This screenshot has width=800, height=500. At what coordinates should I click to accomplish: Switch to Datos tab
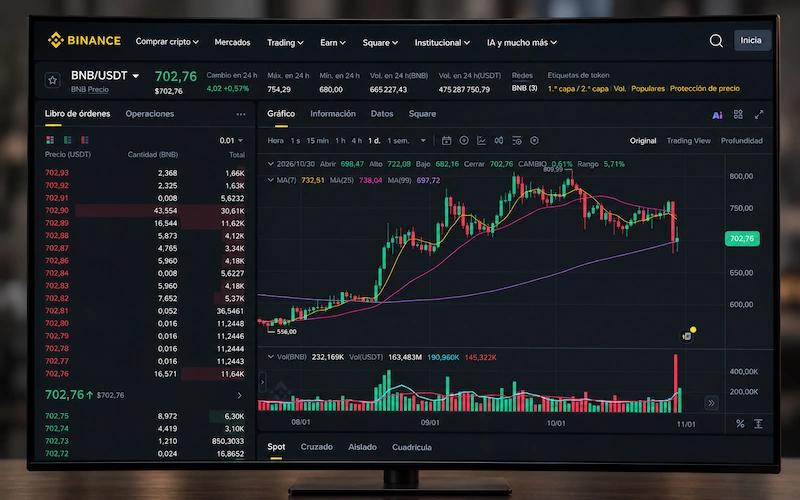[x=382, y=114]
